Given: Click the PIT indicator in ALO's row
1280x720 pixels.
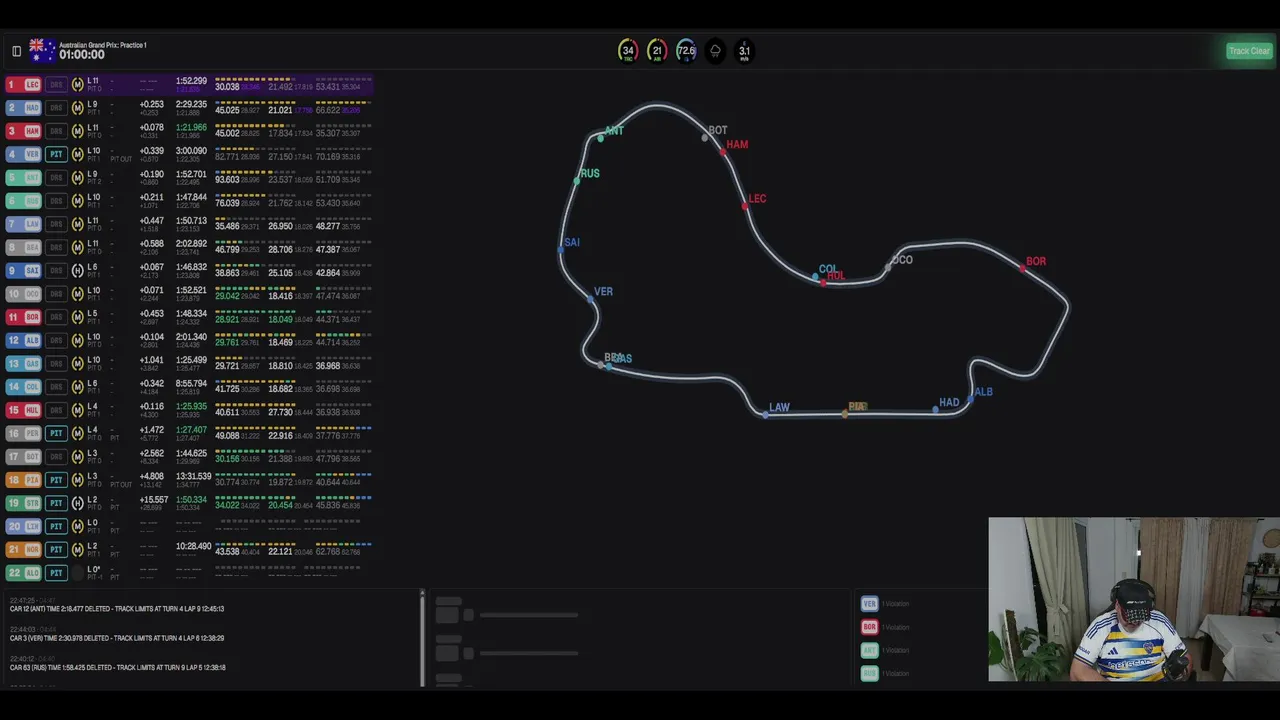Looking at the screenshot, I should coord(56,573).
